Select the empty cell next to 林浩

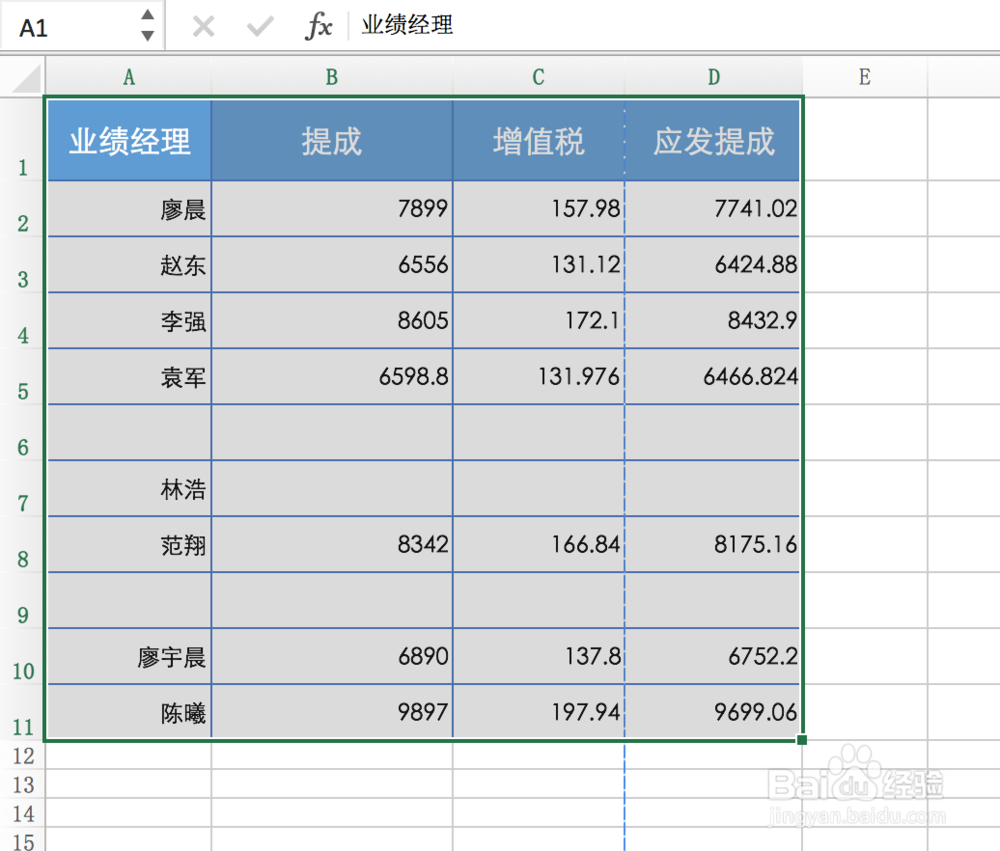(331, 489)
